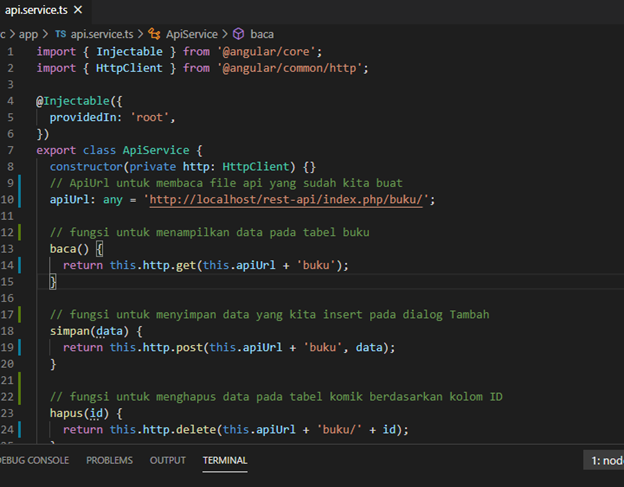Click the @Injectable decorator on line 4
The image size is (624, 487).
tap(73, 101)
